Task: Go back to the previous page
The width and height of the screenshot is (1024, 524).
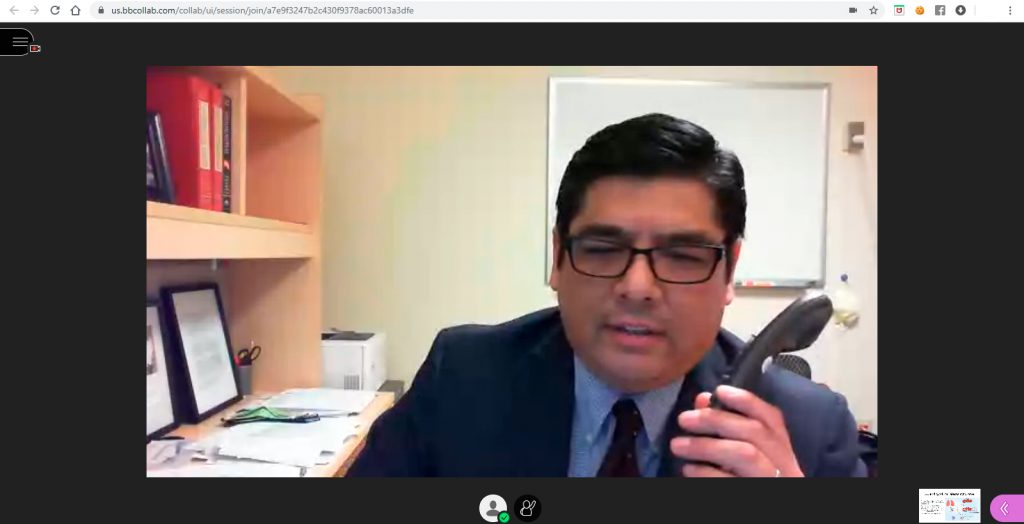Action: [x=14, y=10]
